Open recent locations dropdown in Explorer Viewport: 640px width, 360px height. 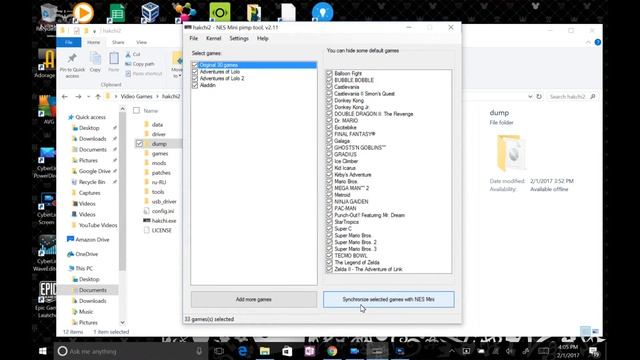[x=88, y=97]
